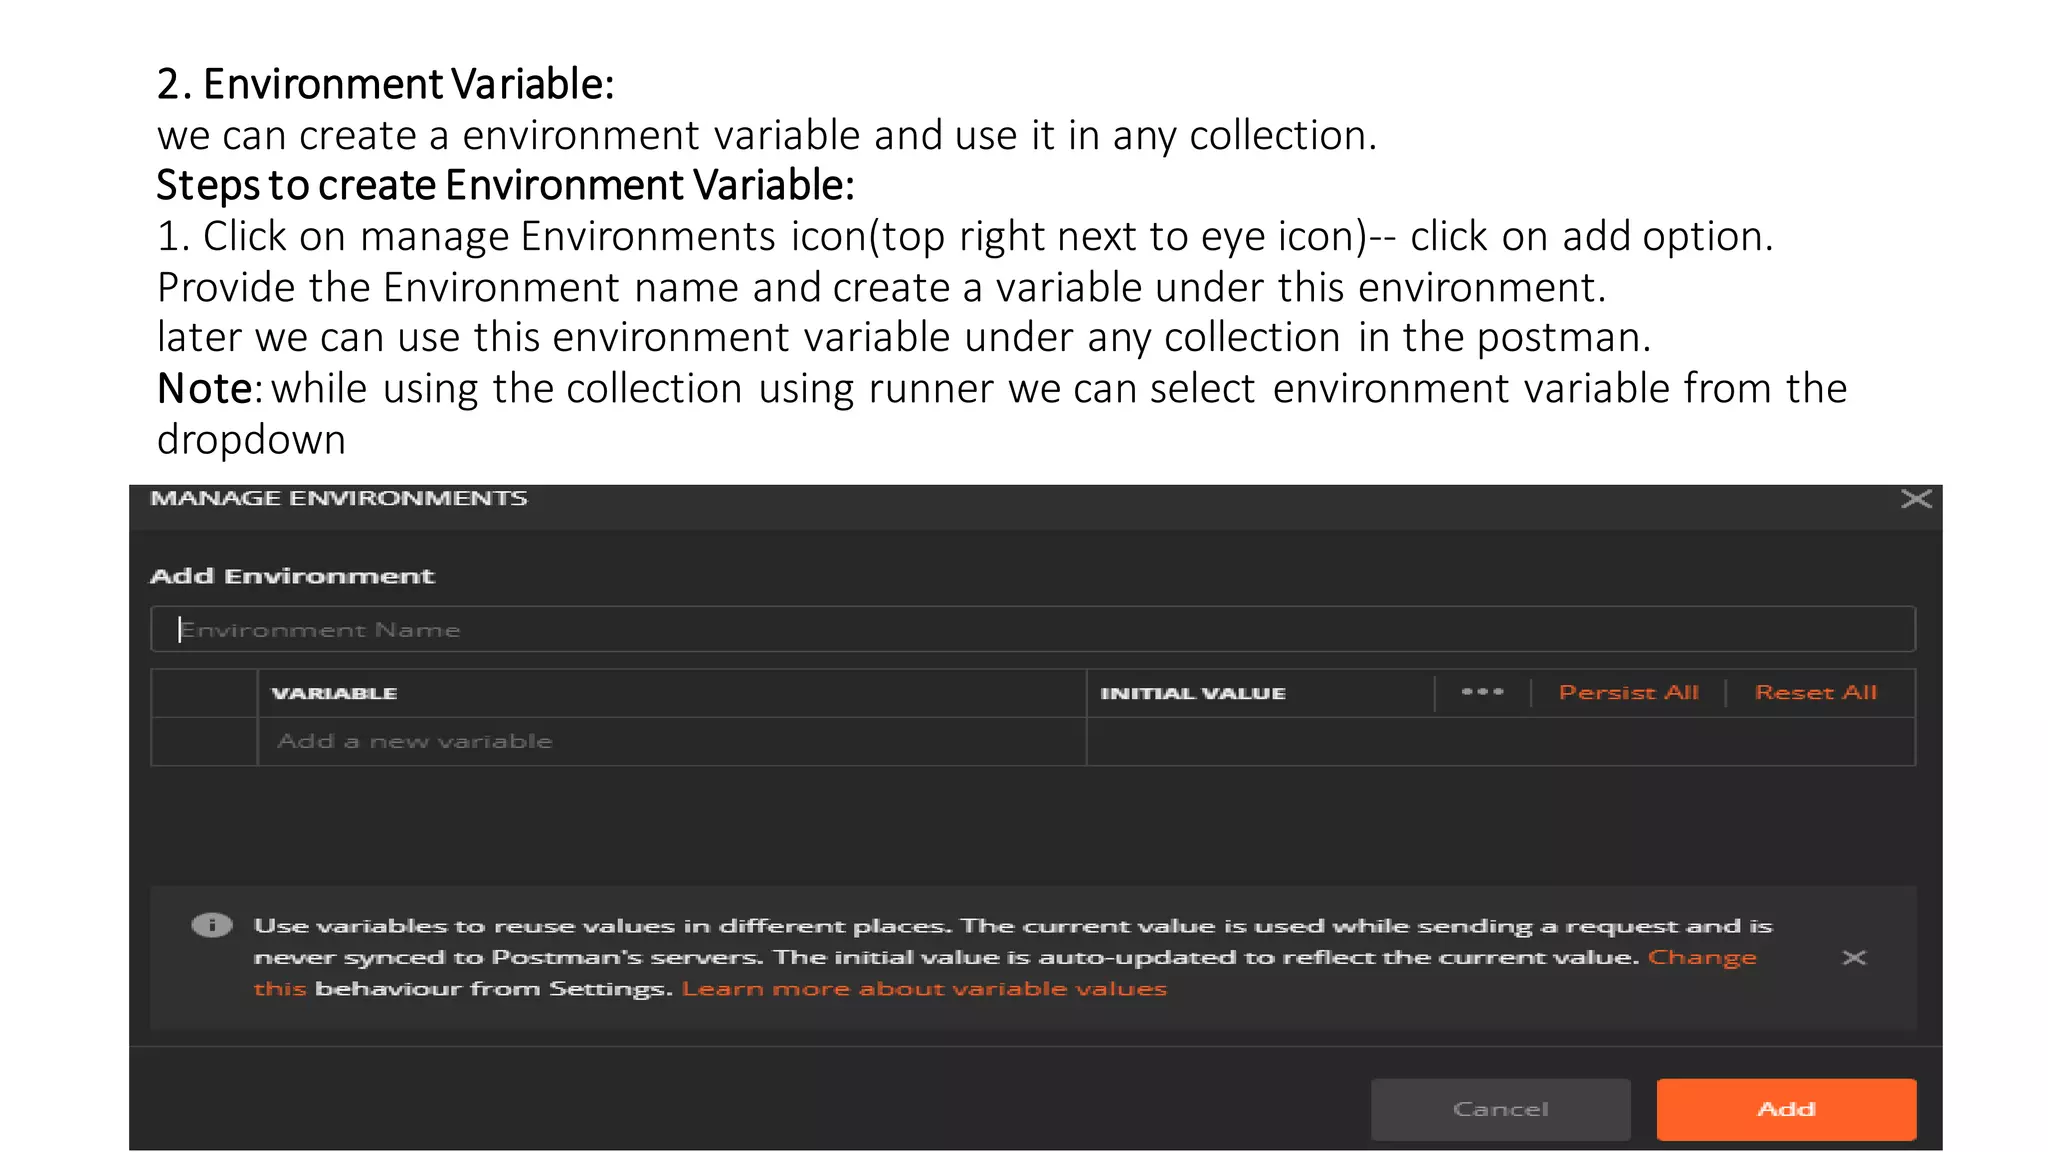
Task: Close the Manage Environments dialog
Action: click(1916, 499)
